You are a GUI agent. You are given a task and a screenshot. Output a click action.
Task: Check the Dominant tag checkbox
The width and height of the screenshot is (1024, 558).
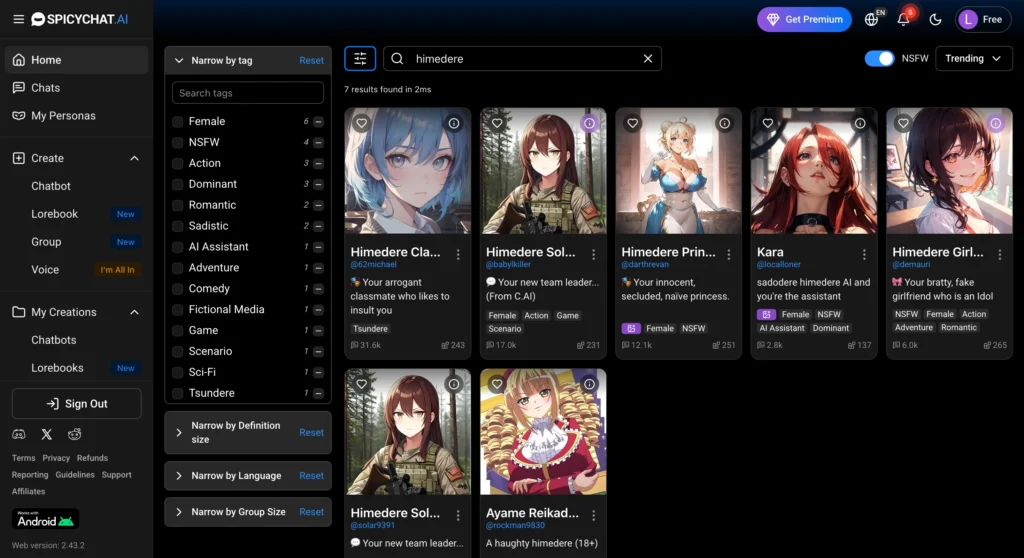click(x=178, y=184)
